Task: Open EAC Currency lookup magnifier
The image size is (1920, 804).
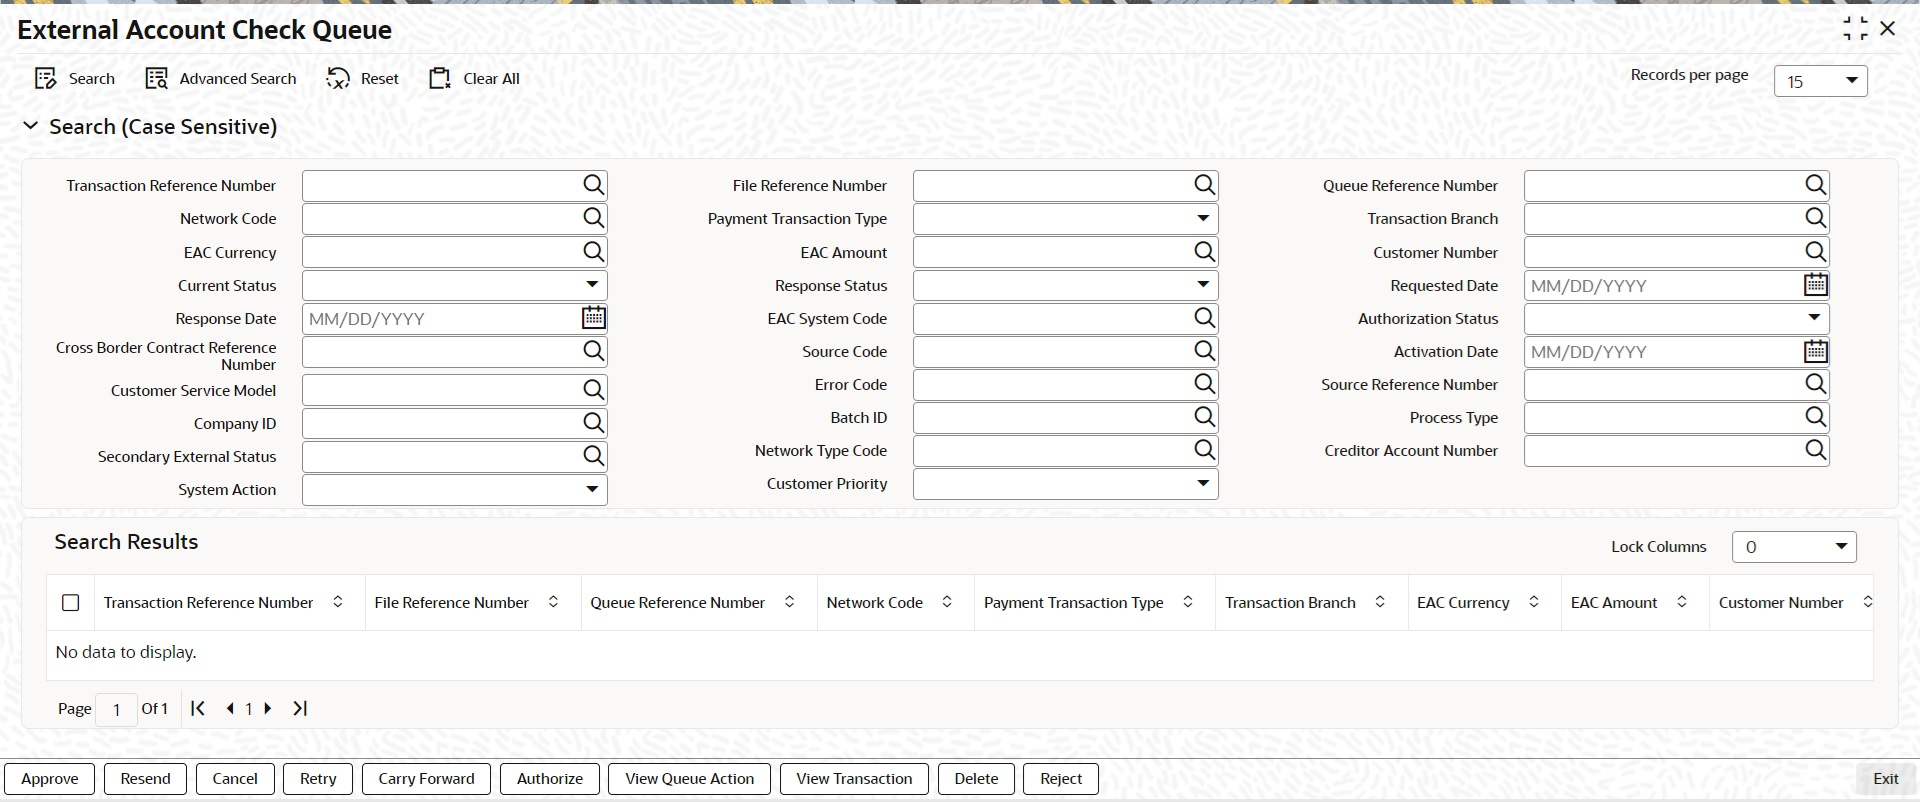Action: click(594, 252)
